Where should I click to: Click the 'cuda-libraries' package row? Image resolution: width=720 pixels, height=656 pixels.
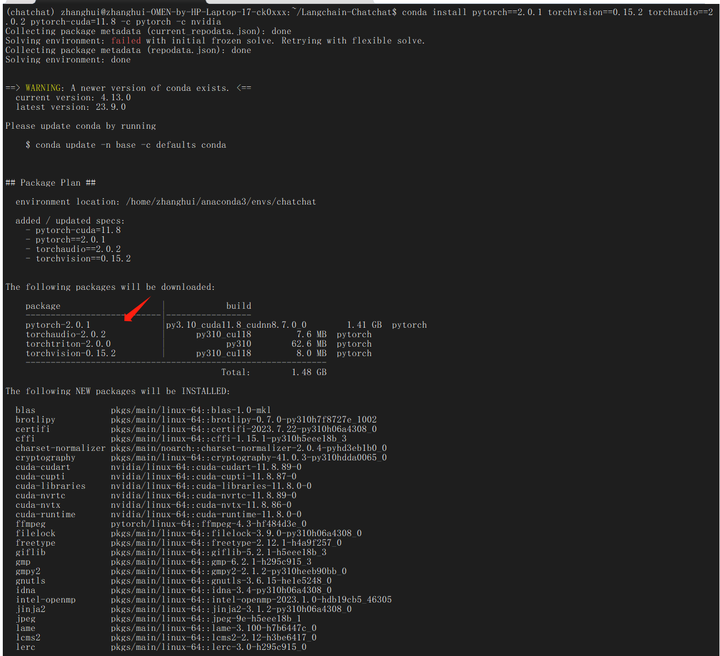(163, 486)
